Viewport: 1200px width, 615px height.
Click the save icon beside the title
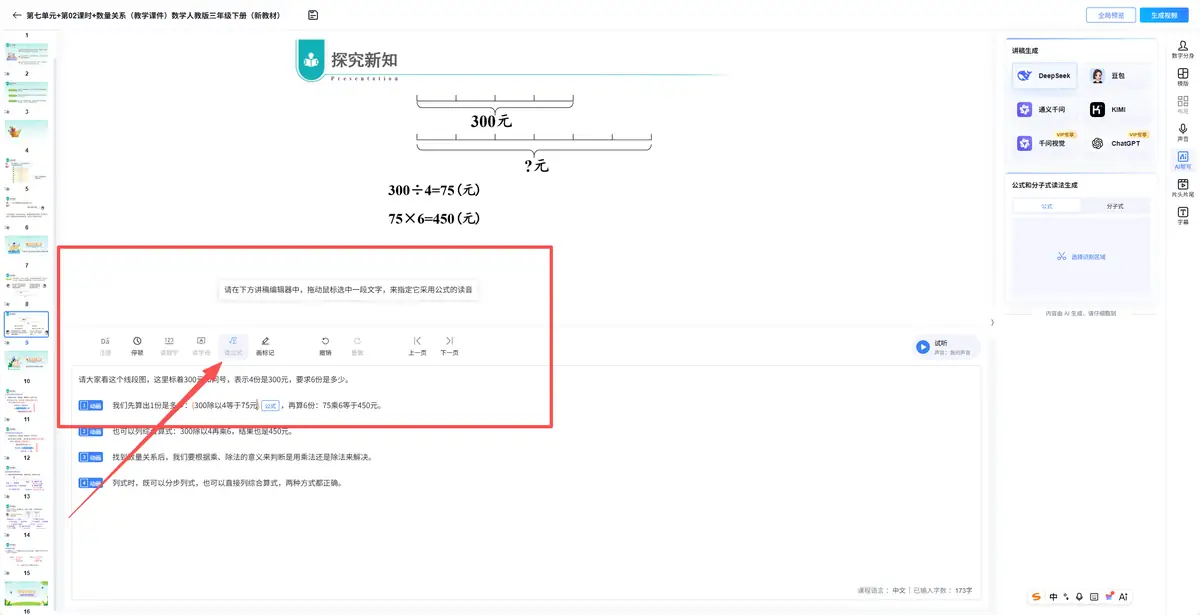click(x=313, y=15)
